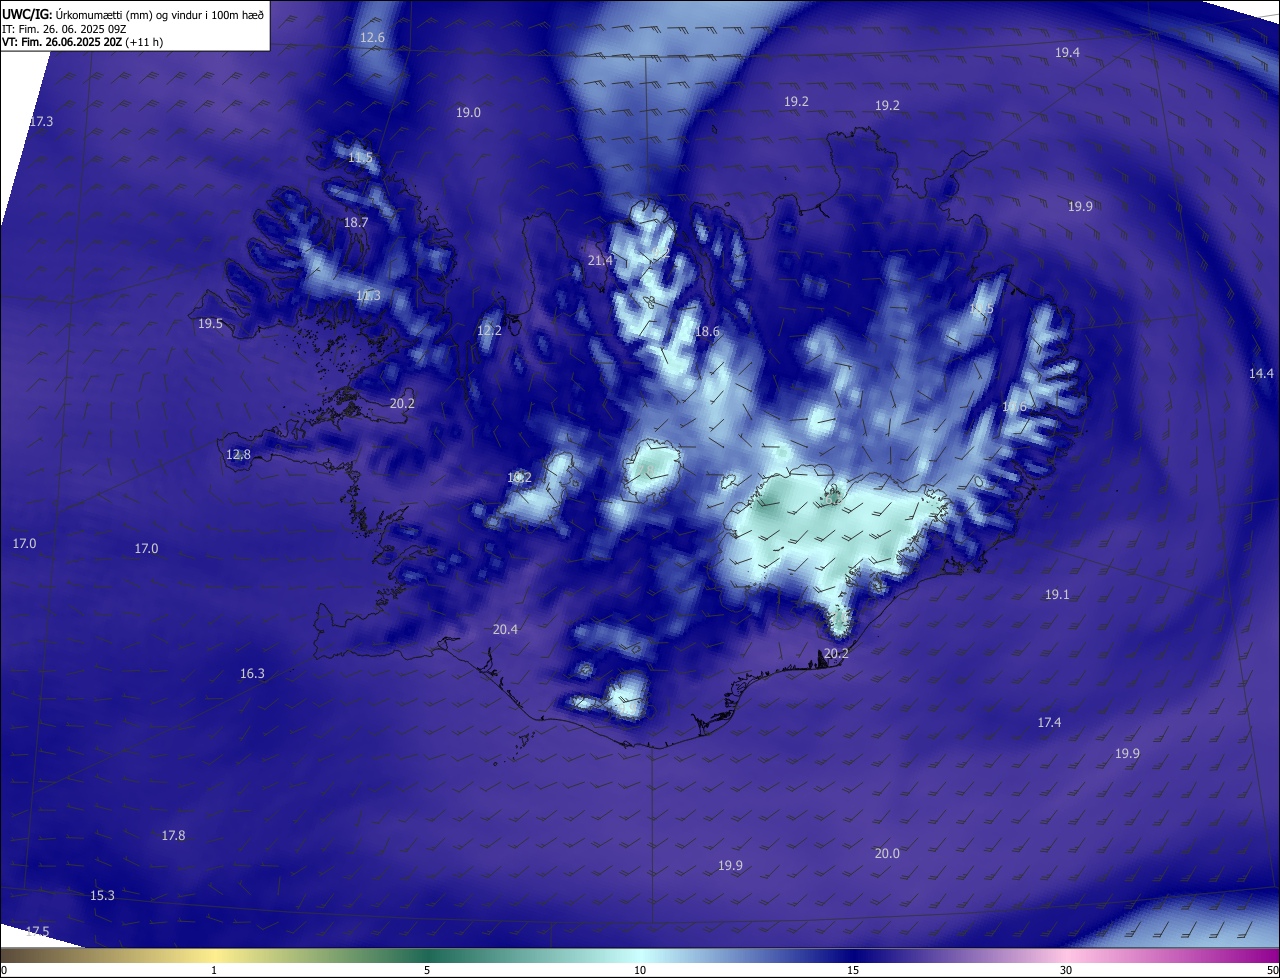The width and height of the screenshot is (1280, 978).
Task: Click the 'IT: Fim. 26. 06. 2025 09Z' line
Action: tap(64, 29)
